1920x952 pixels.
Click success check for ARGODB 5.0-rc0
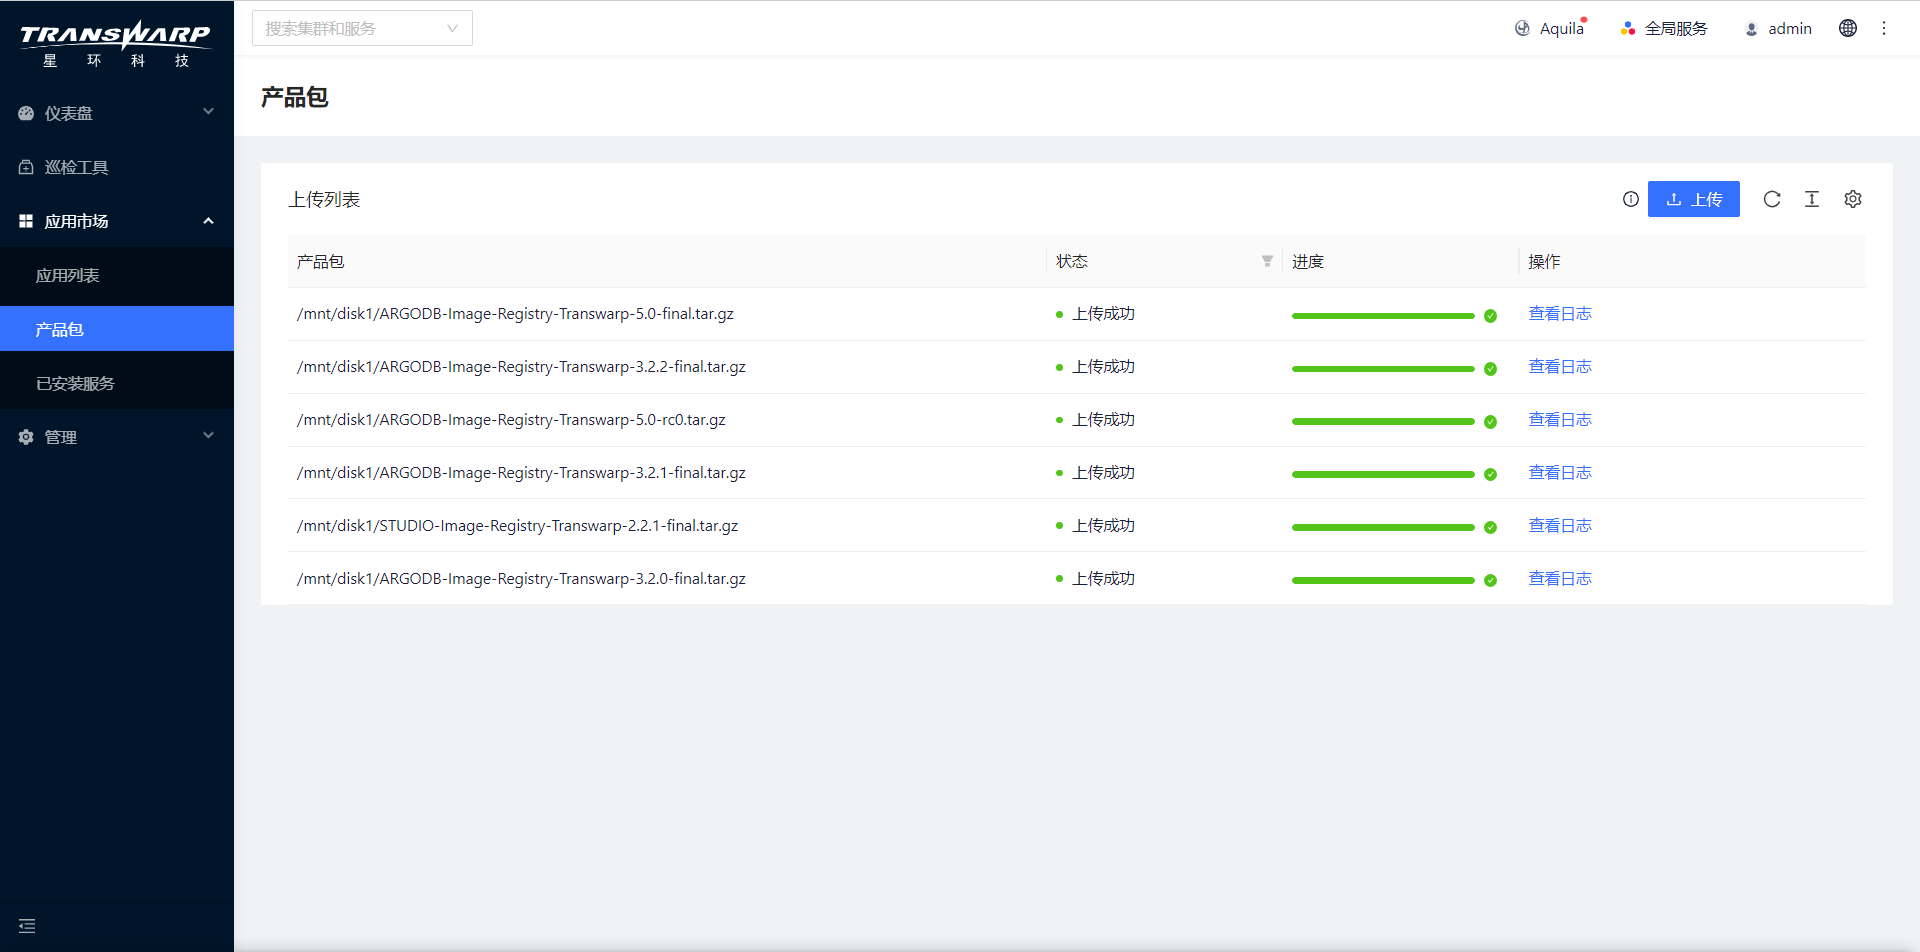(1490, 422)
